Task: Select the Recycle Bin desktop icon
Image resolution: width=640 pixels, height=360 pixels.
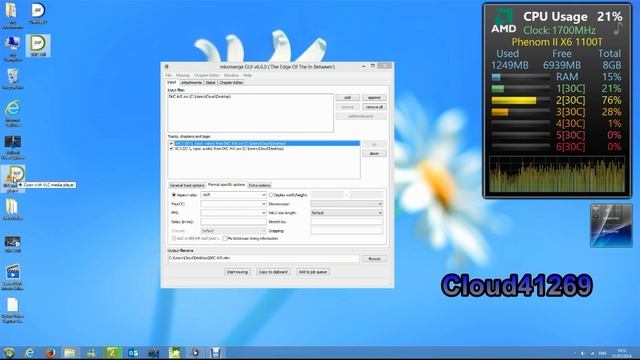Action: pyautogui.click(x=12, y=79)
